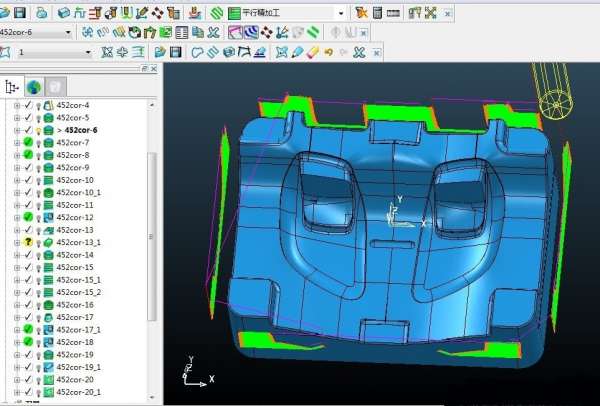This screenshot has height=406, width=600.
Task: Open the Rapid Move Heights icon
Action: tap(95, 13)
